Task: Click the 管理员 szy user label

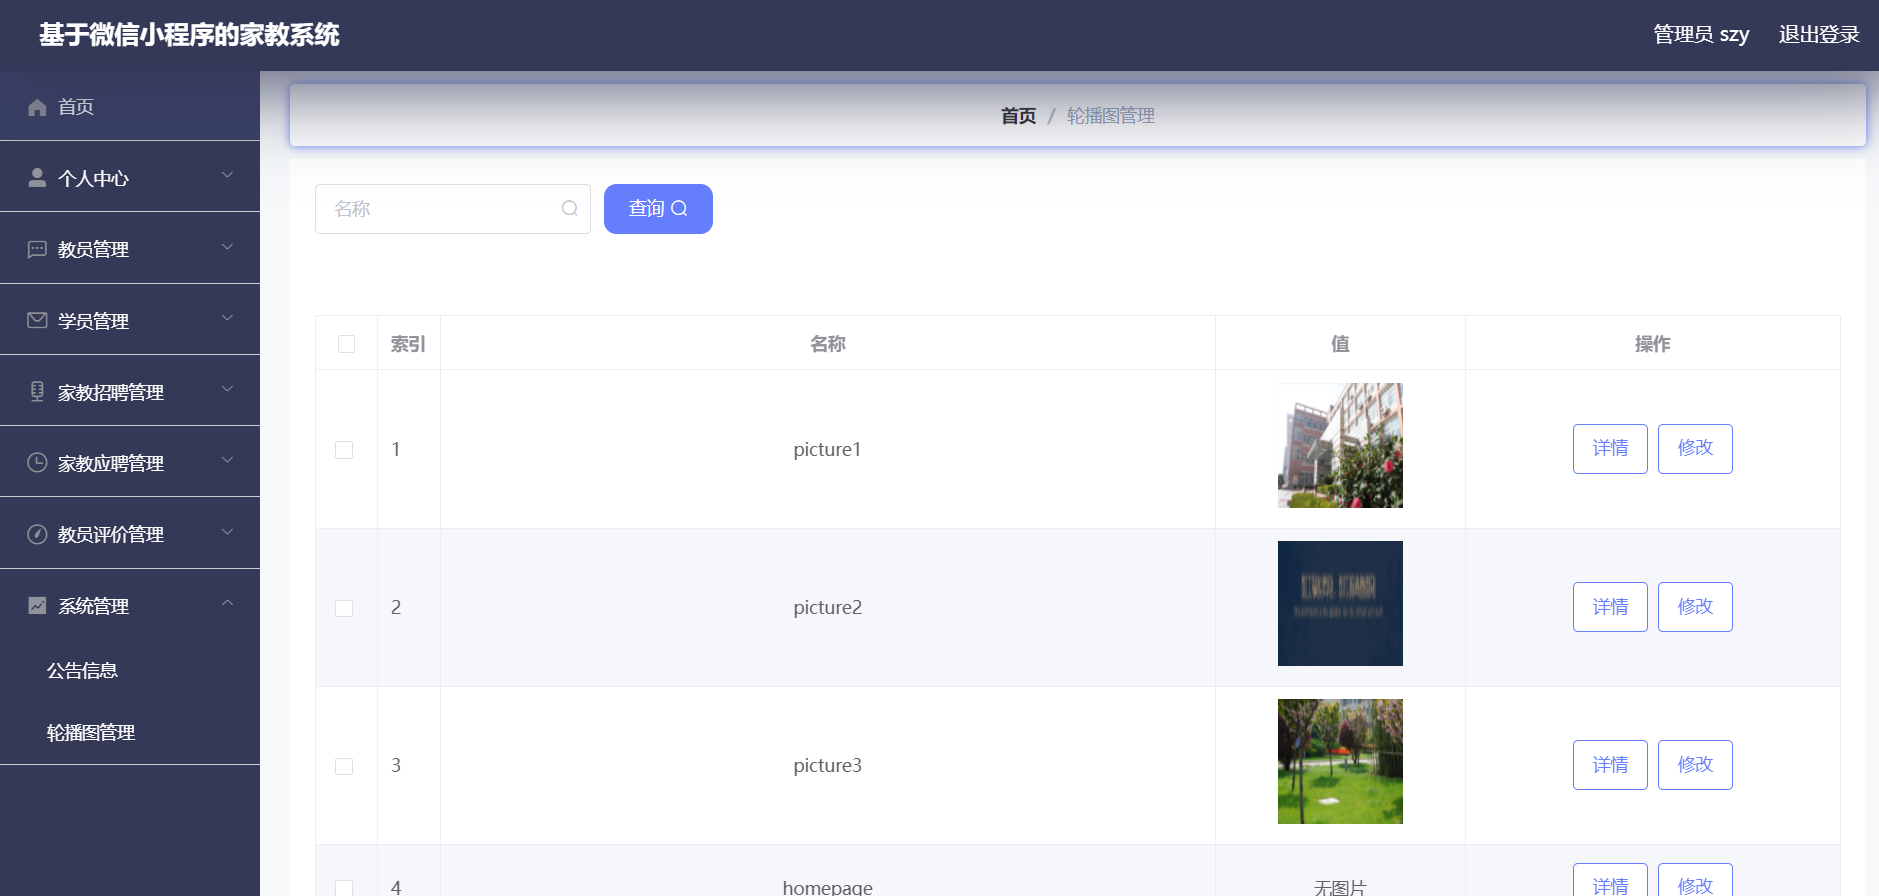Action: (x=1701, y=35)
